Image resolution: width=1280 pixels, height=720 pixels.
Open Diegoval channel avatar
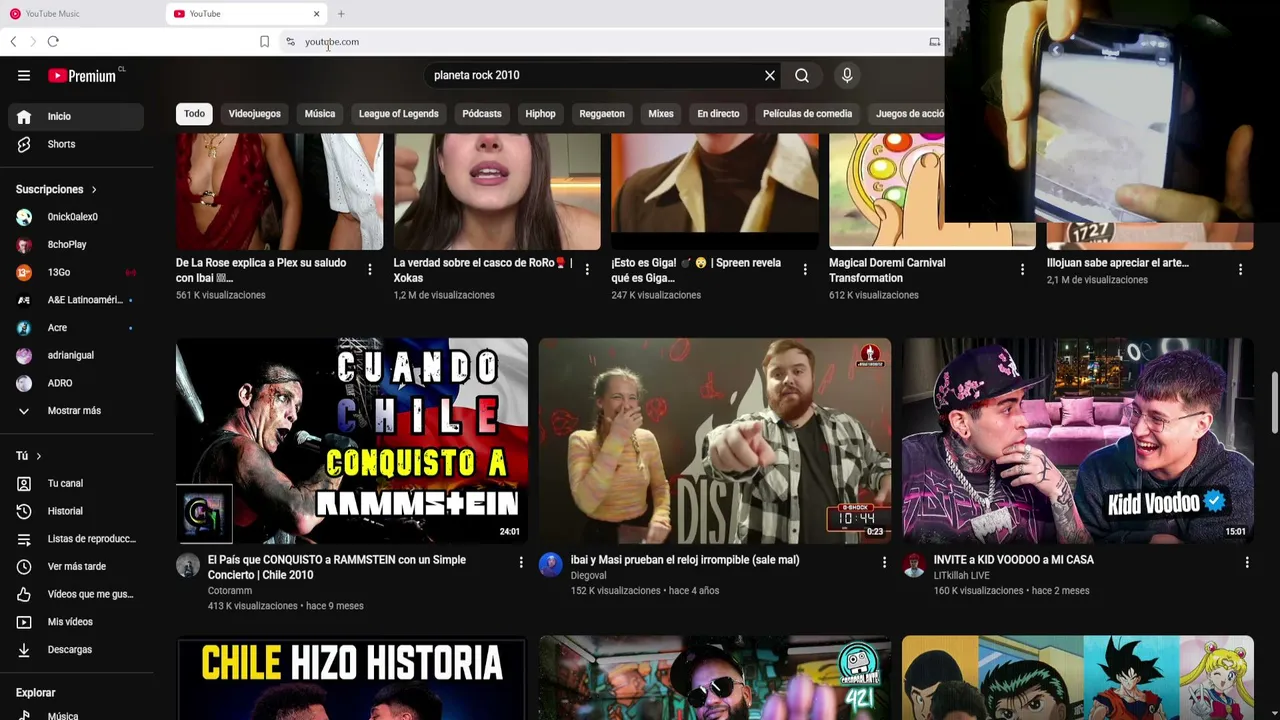(551, 565)
